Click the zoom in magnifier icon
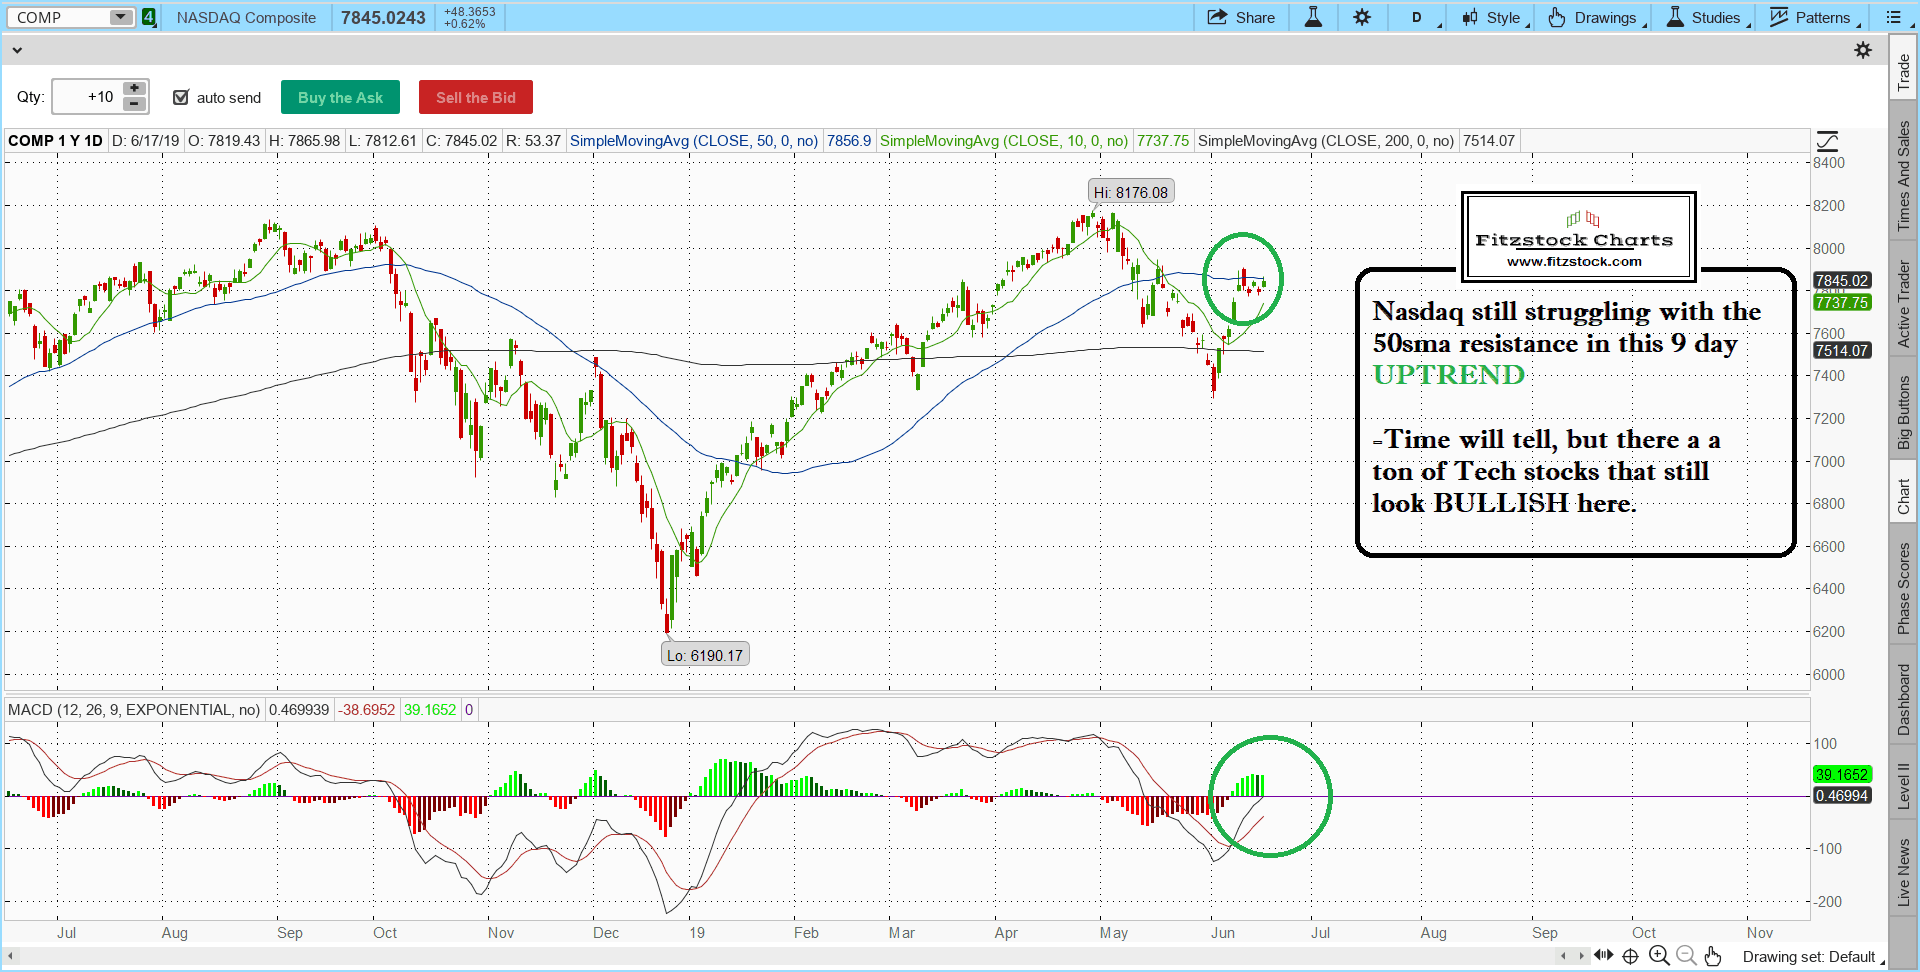1920x972 pixels. tap(1659, 956)
